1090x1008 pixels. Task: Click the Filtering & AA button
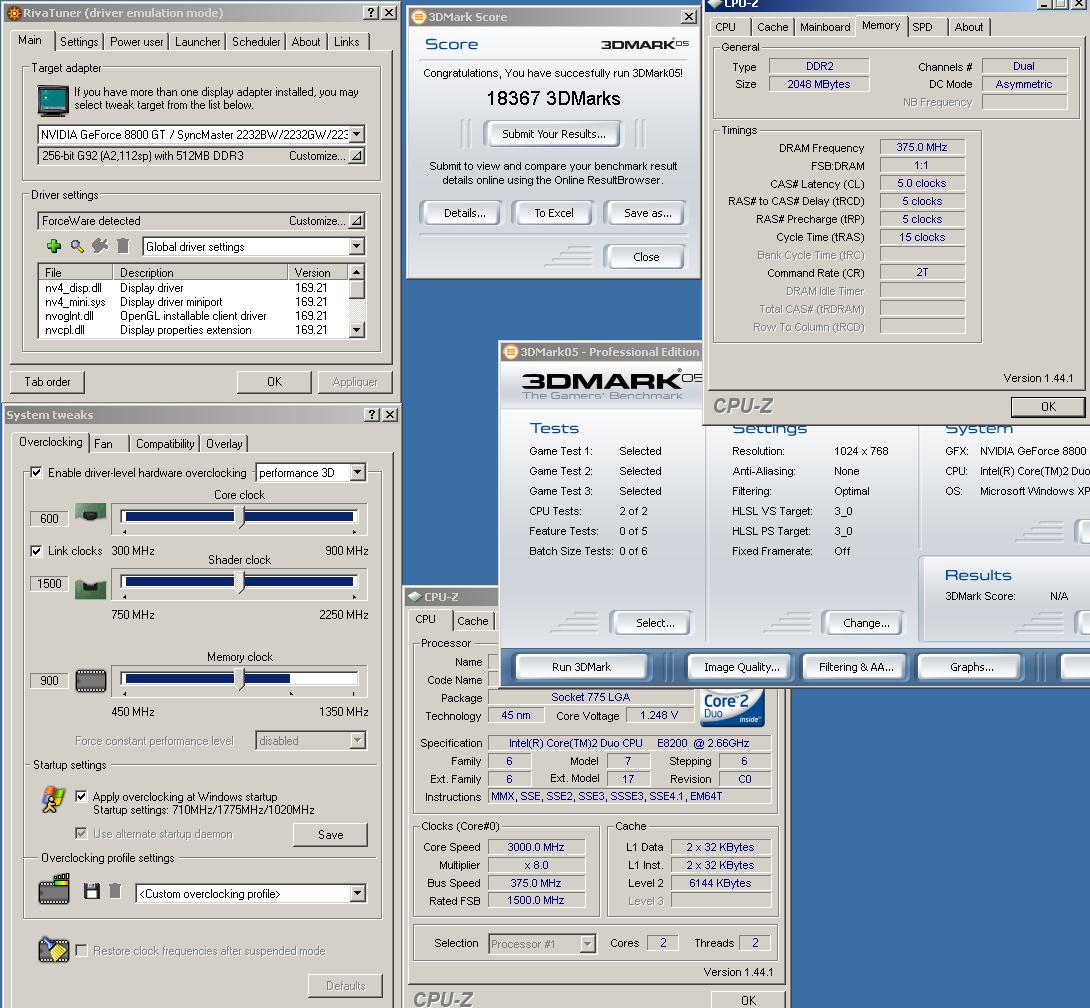[856, 667]
